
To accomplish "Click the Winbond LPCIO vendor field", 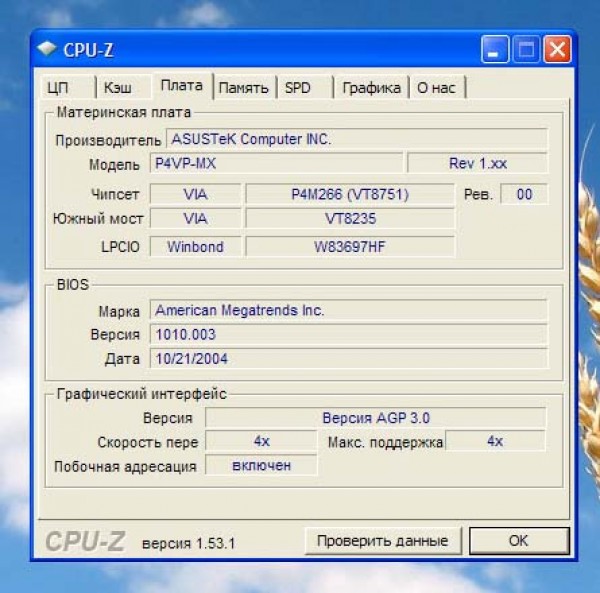I will pyautogui.click(x=196, y=247).
